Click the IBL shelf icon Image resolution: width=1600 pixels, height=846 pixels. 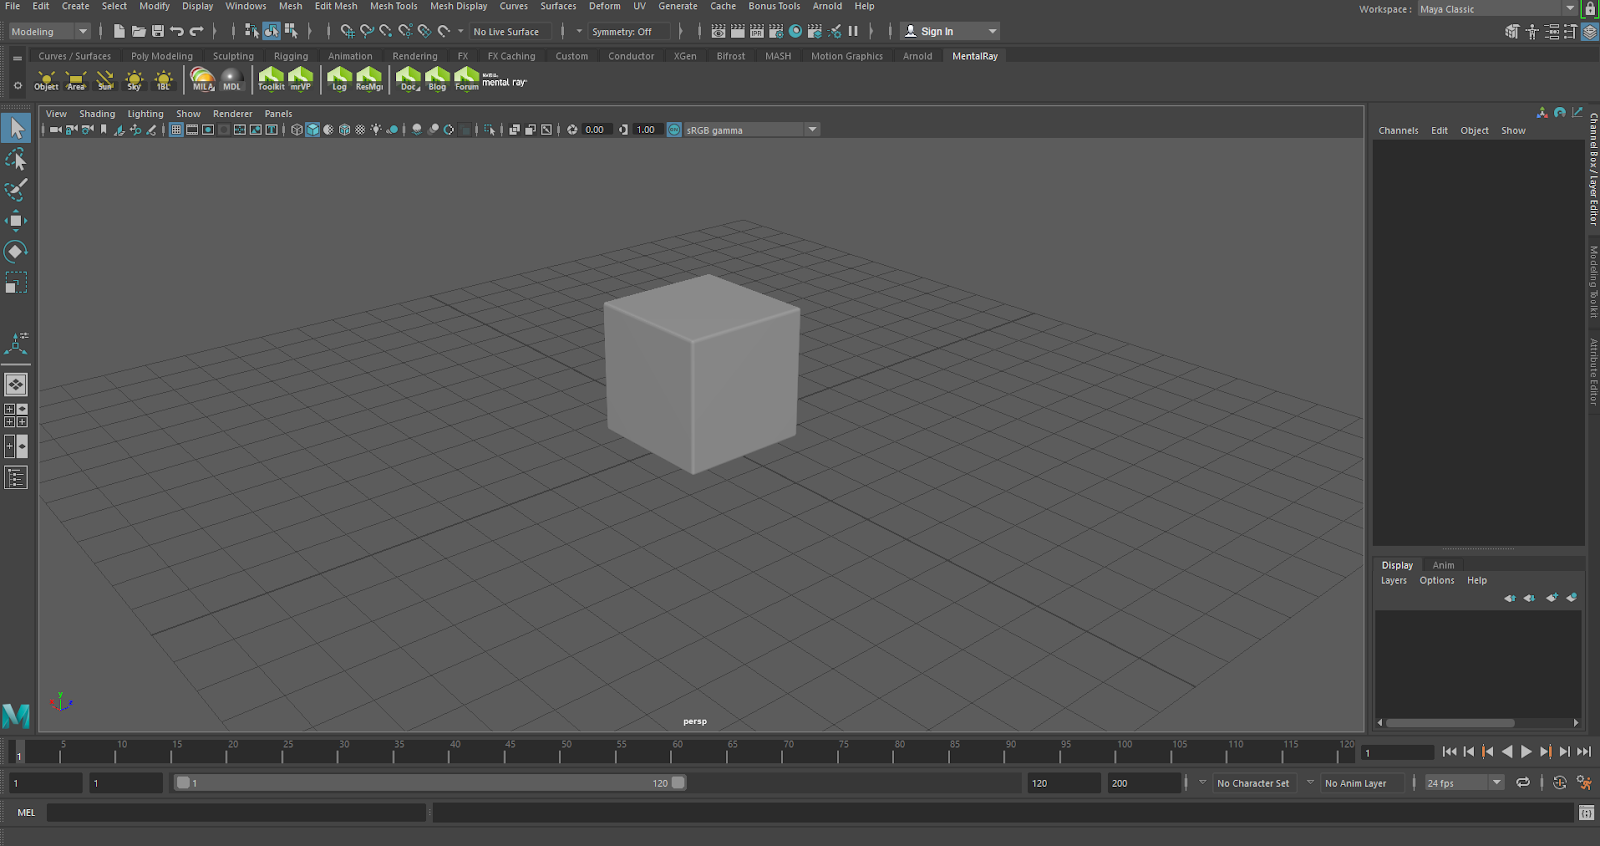[164, 80]
